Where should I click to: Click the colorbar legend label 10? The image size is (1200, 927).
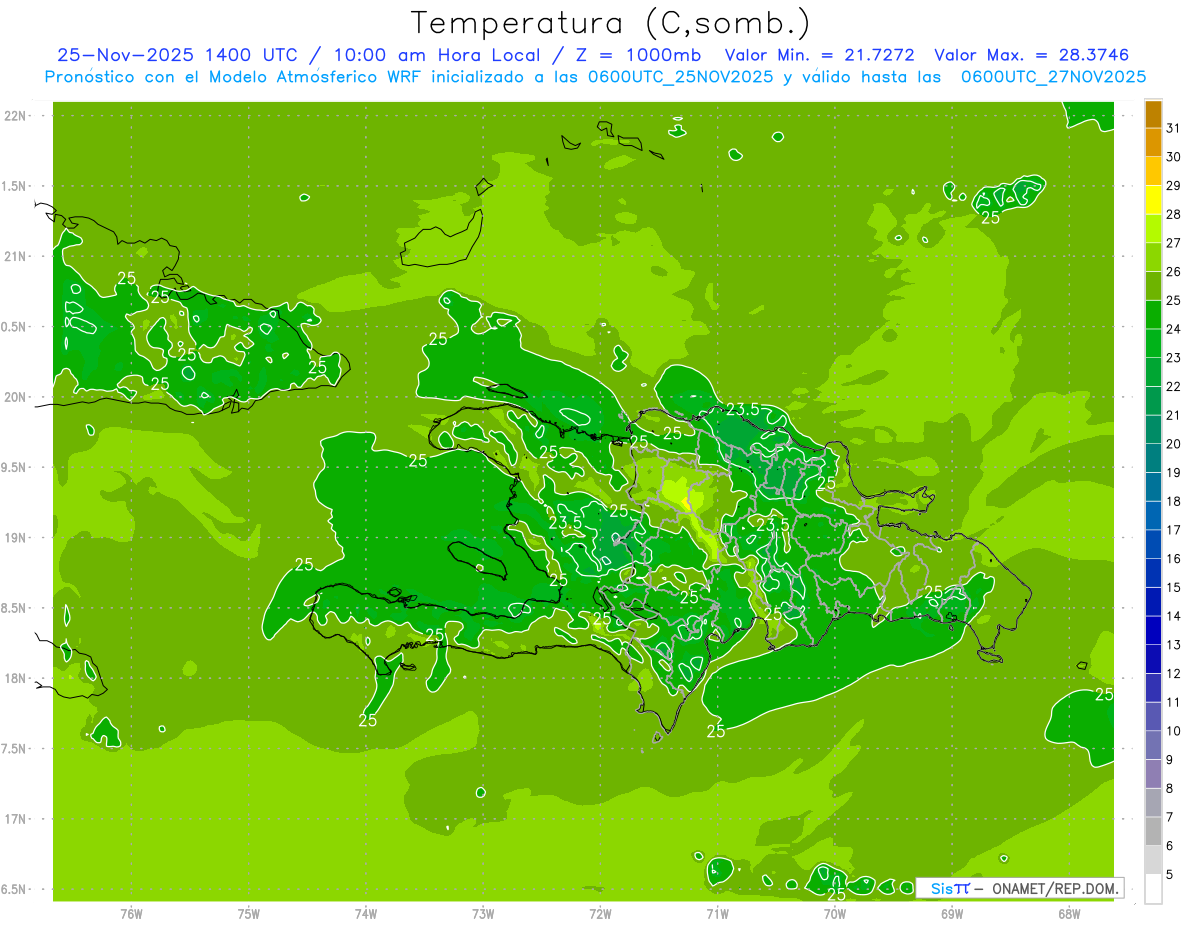coord(1173,731)
